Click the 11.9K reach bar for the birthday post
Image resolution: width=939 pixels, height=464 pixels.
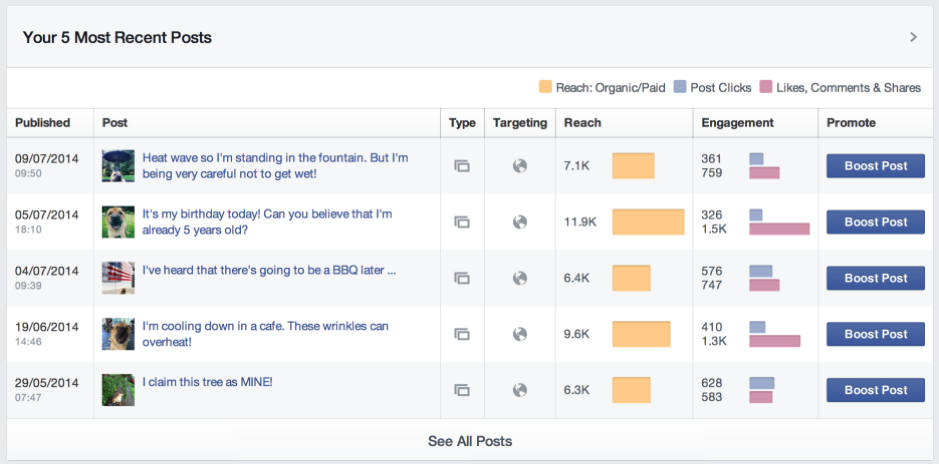[x=648, y=222]
